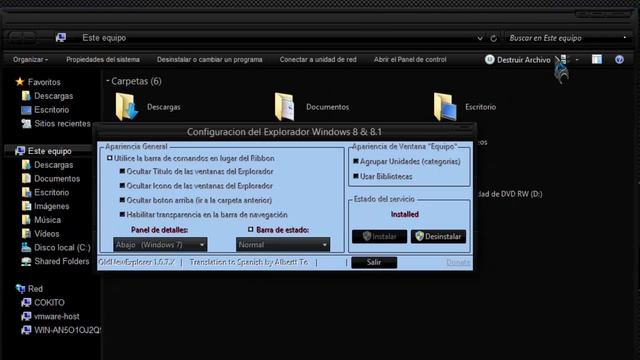Click the Donate link
Viewport: 640px width, 360px height.
pos(458,262)
